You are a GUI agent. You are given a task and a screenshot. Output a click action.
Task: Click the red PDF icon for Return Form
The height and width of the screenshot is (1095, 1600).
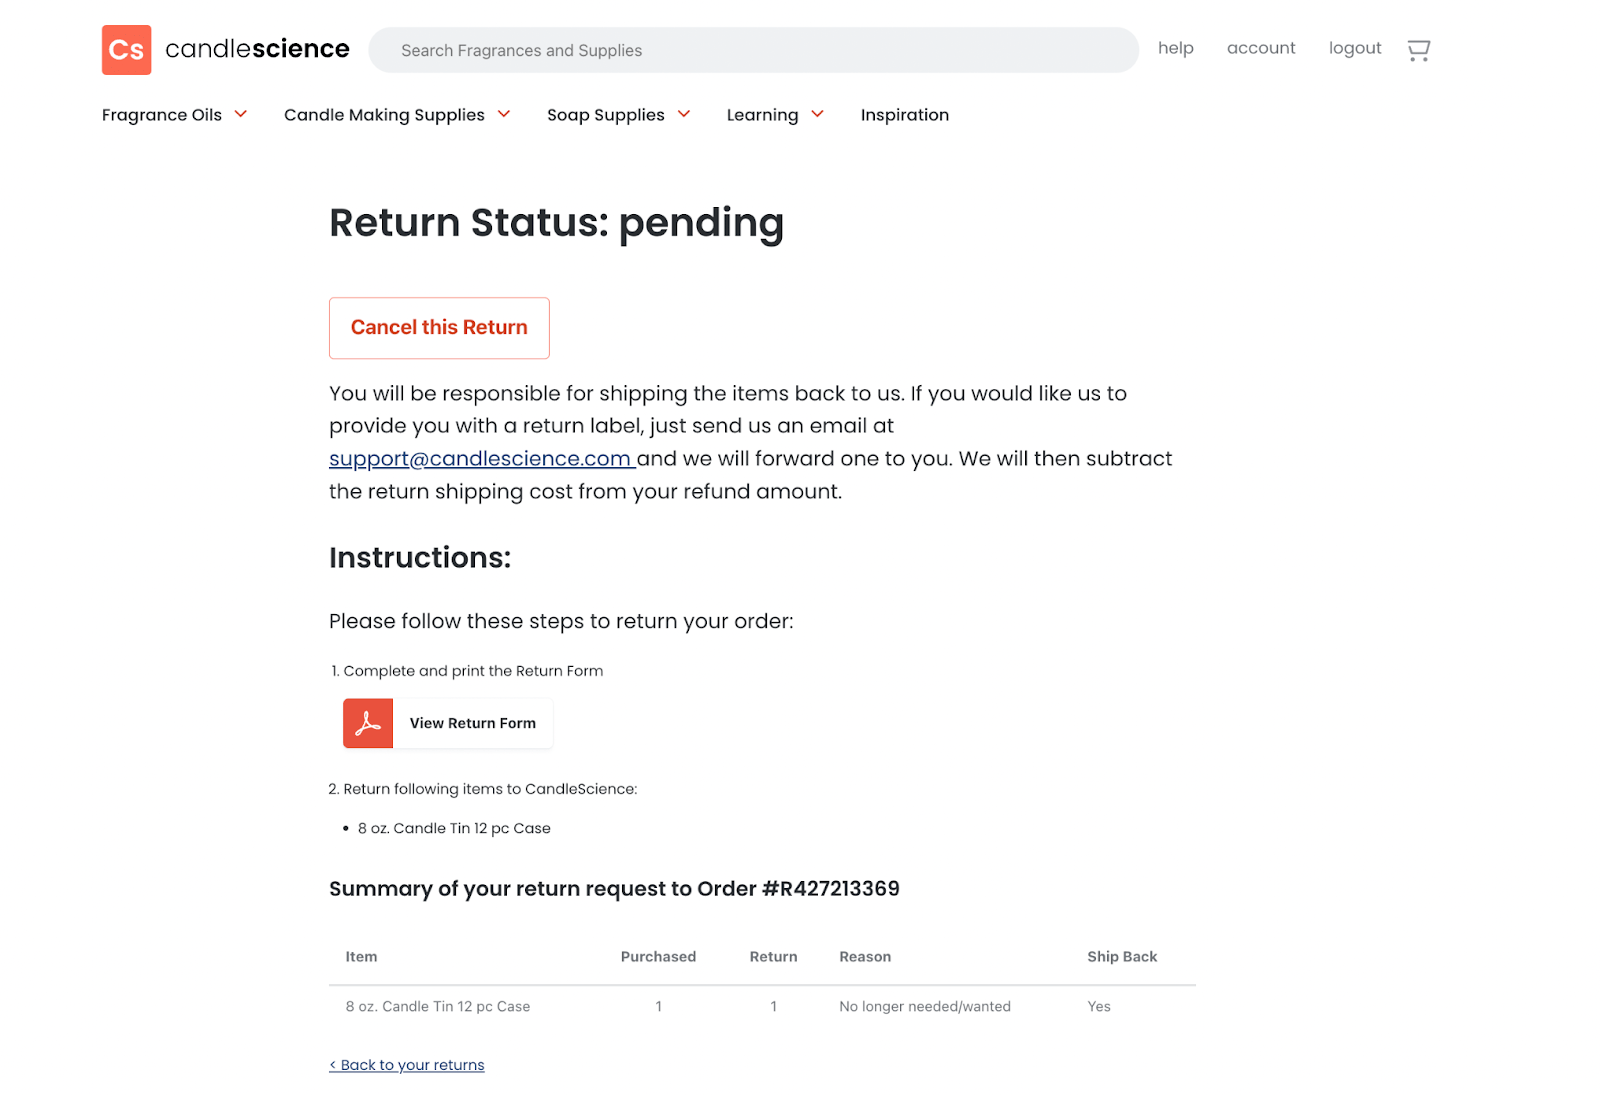368,723
